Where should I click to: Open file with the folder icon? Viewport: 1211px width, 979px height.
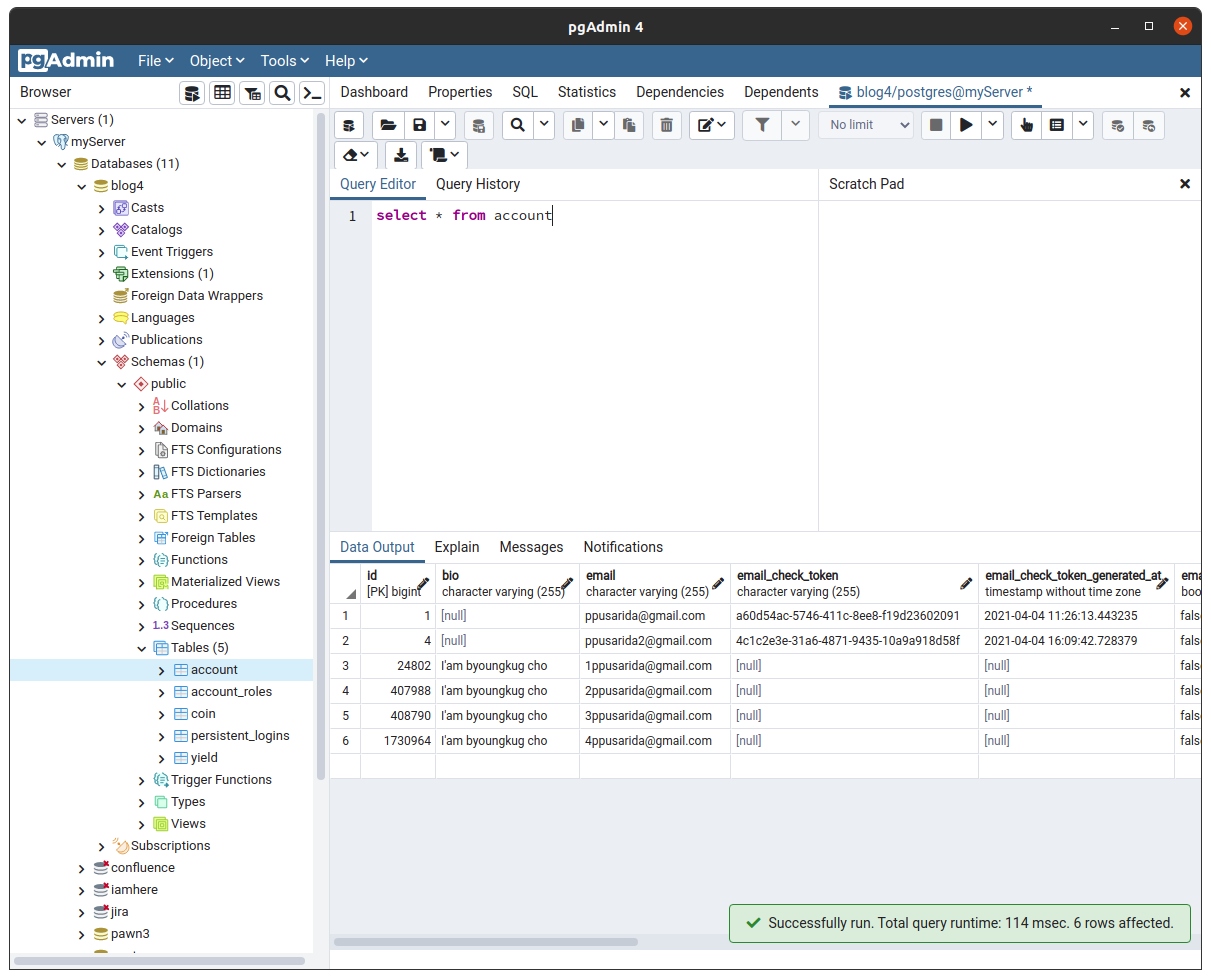pyautogui.click(x=388, y=125)
